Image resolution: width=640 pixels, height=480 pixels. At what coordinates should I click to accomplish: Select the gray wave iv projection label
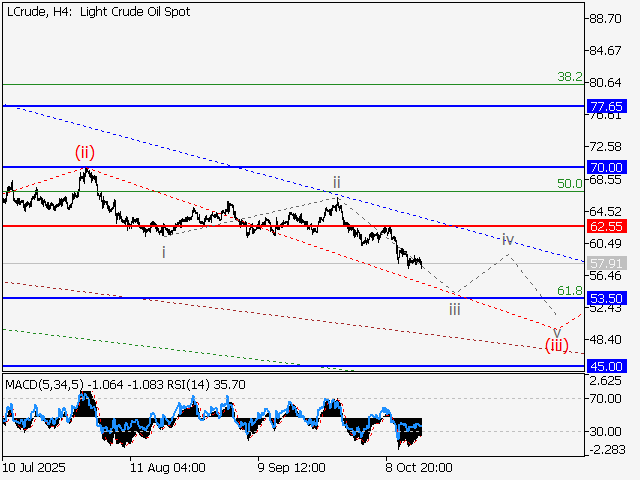coord(508,240)
